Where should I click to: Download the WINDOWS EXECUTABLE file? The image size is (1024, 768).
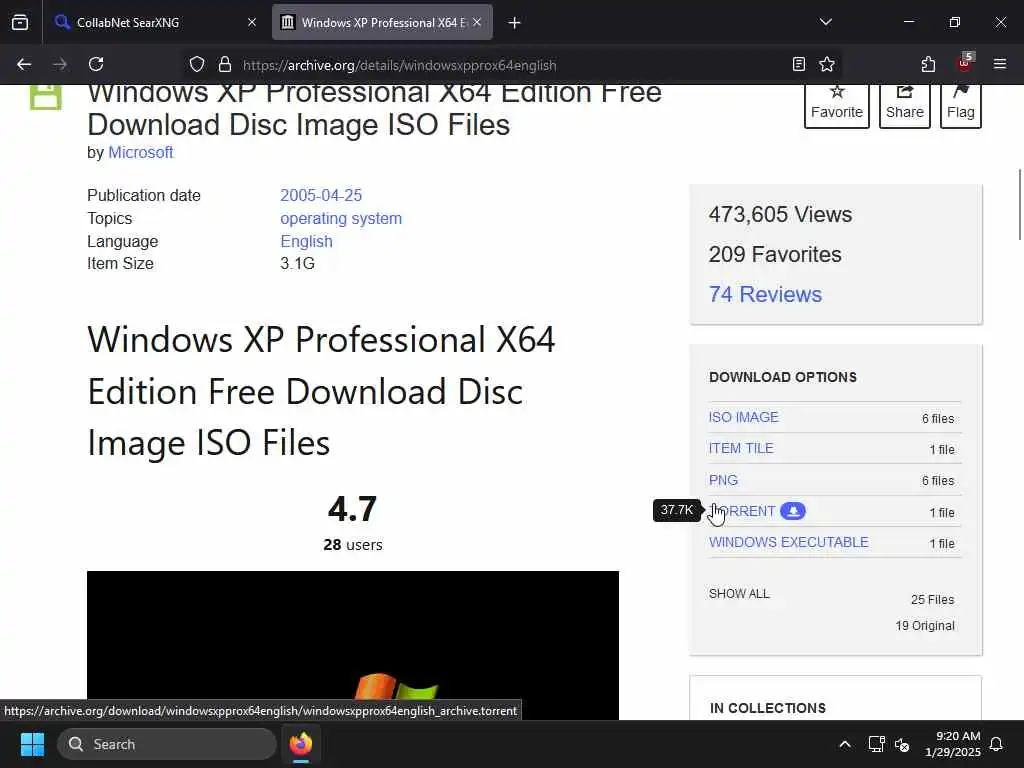(x=789, y=543)
